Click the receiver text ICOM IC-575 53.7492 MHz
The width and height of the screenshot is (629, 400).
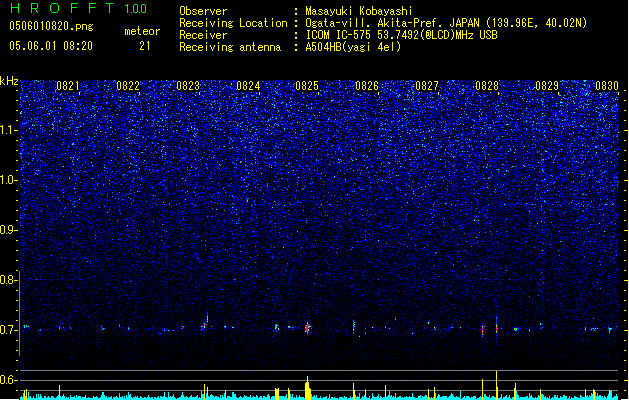(401, 35)
